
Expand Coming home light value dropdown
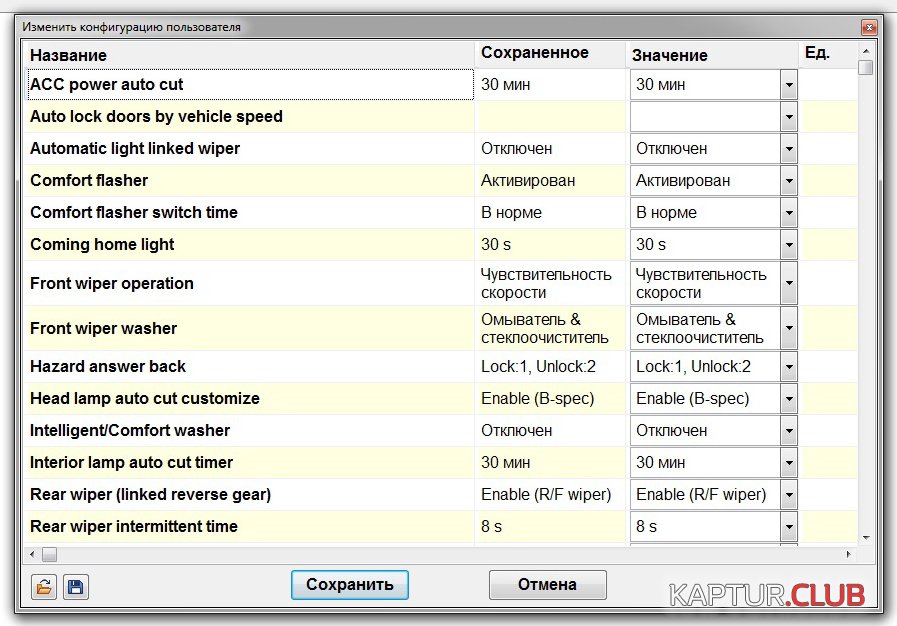pos(789,245)
